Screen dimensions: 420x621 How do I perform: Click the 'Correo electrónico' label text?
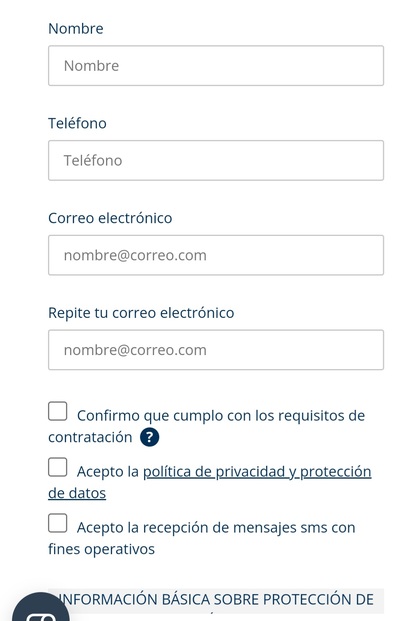pyautogui.click(x=110, y=218)
